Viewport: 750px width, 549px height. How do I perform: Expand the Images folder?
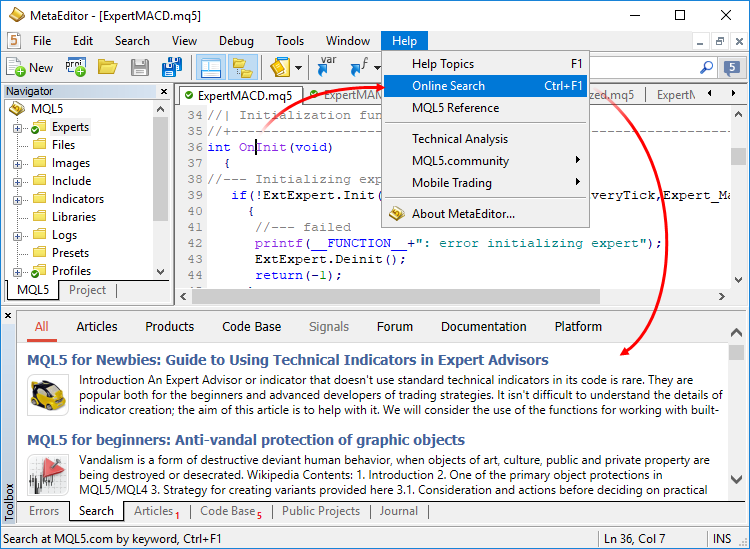17,164
